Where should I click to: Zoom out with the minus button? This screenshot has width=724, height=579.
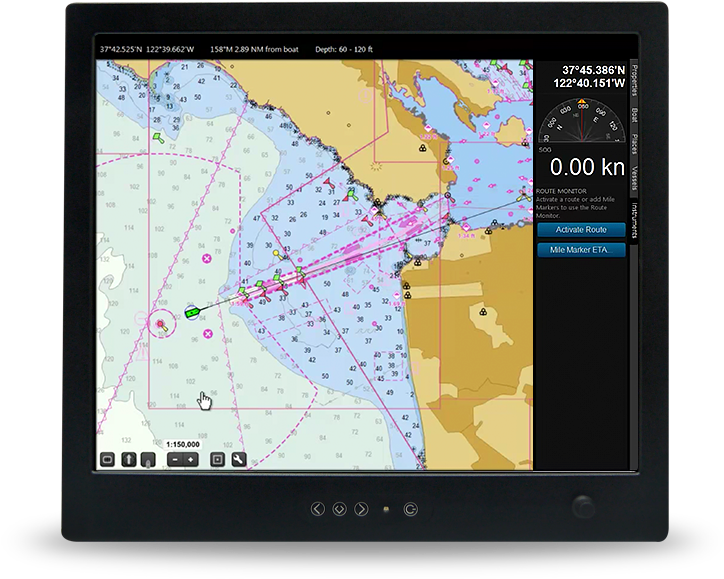pyautogui.click(x=175, y=459)
